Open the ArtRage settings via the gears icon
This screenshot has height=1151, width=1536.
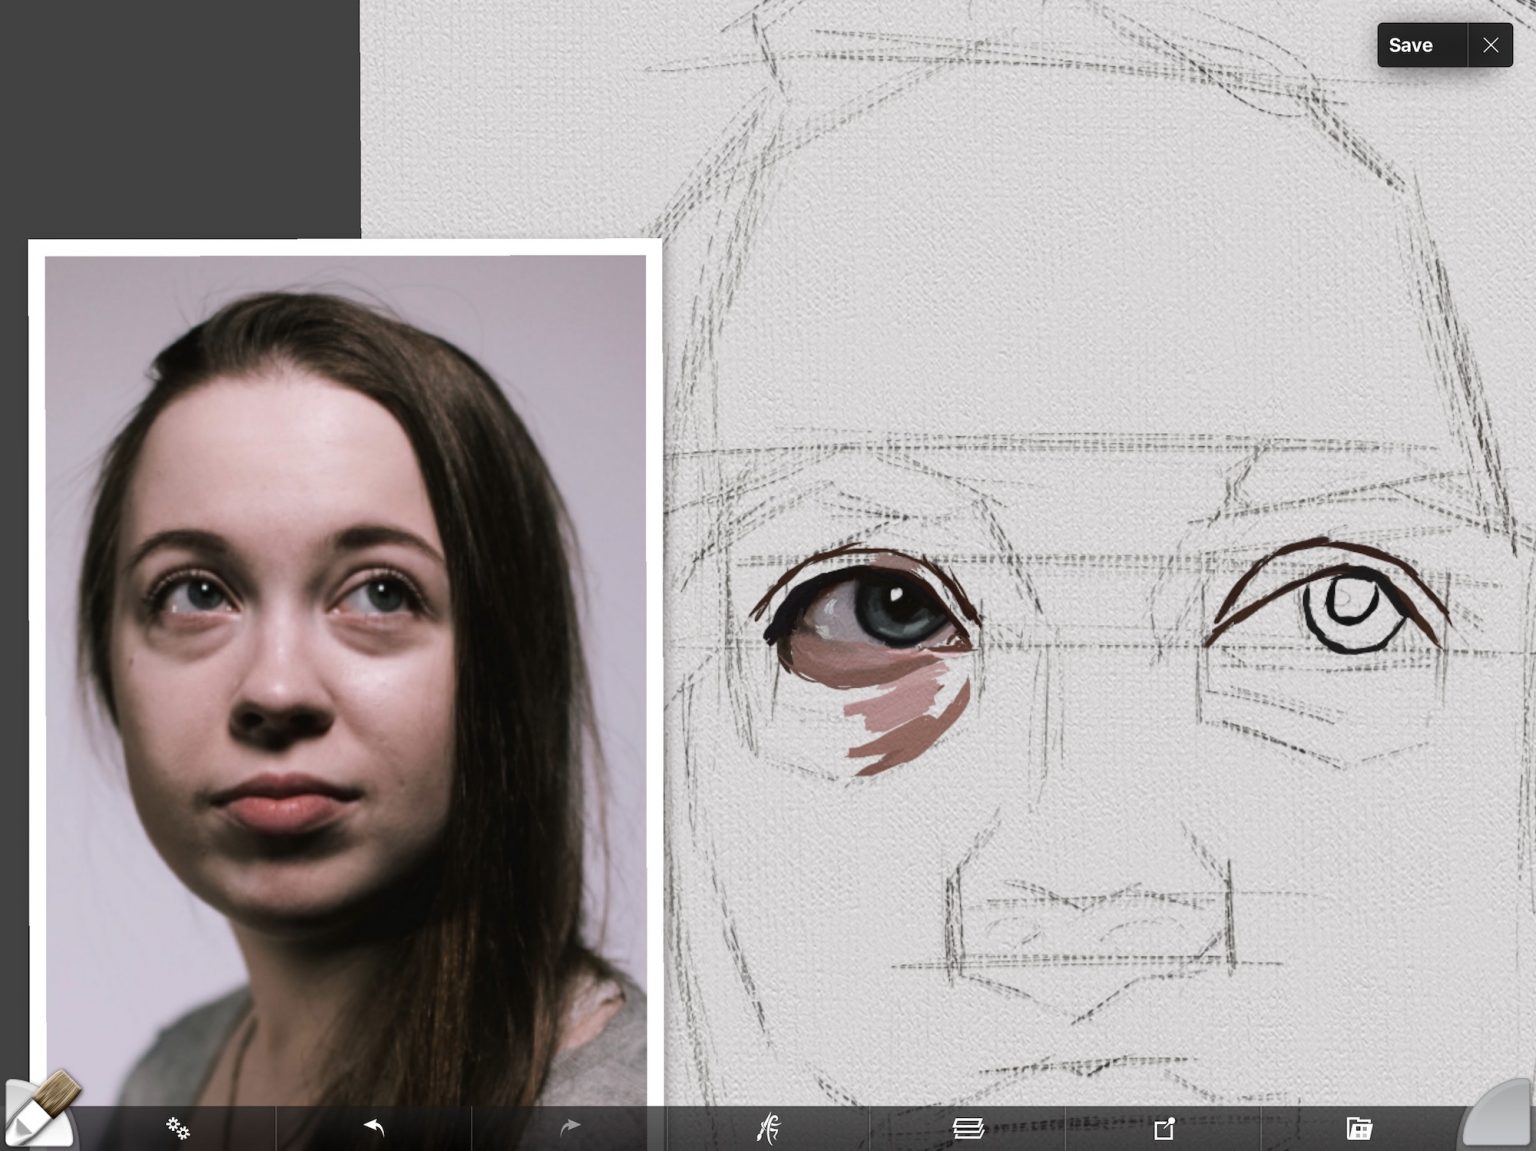tap(177, 1128)
